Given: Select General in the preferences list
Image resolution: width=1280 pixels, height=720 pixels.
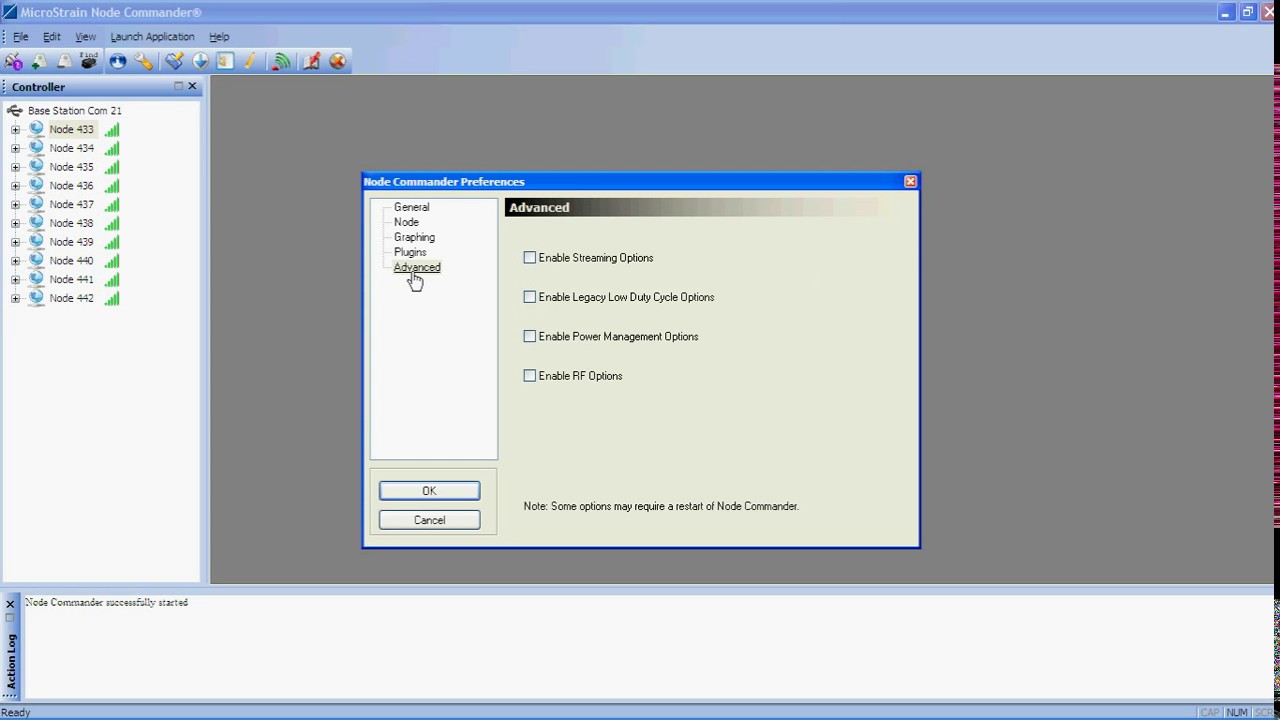Looking at the screenshot, I should tap(411, 207).
